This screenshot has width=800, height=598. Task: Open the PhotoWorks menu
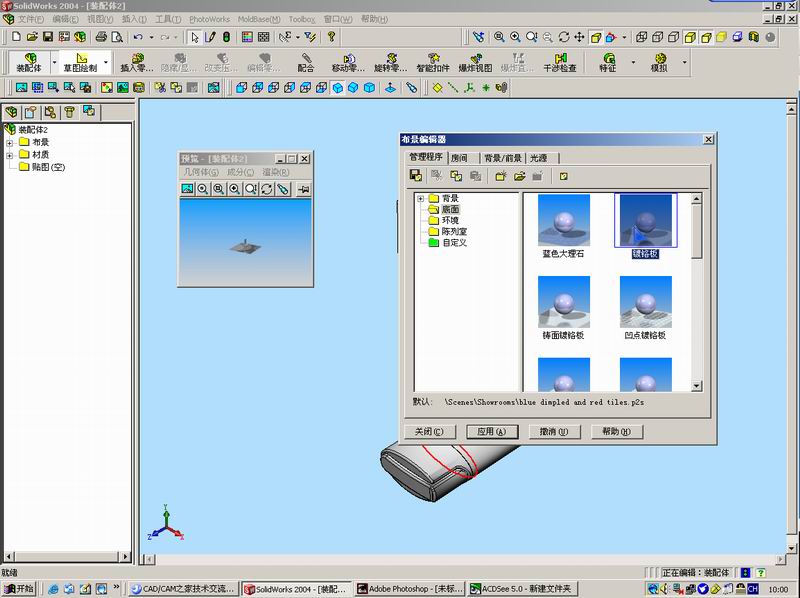point(209,19)
